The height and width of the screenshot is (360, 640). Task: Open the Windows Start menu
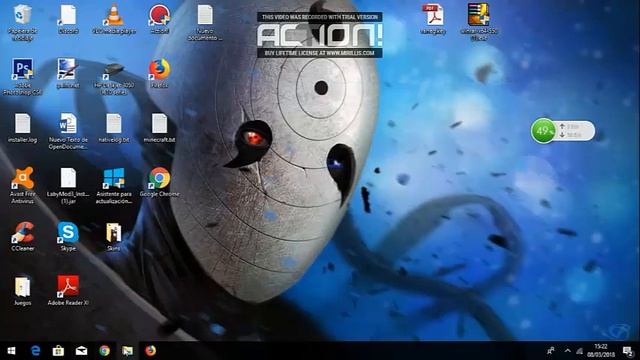[x=11, y=351]
